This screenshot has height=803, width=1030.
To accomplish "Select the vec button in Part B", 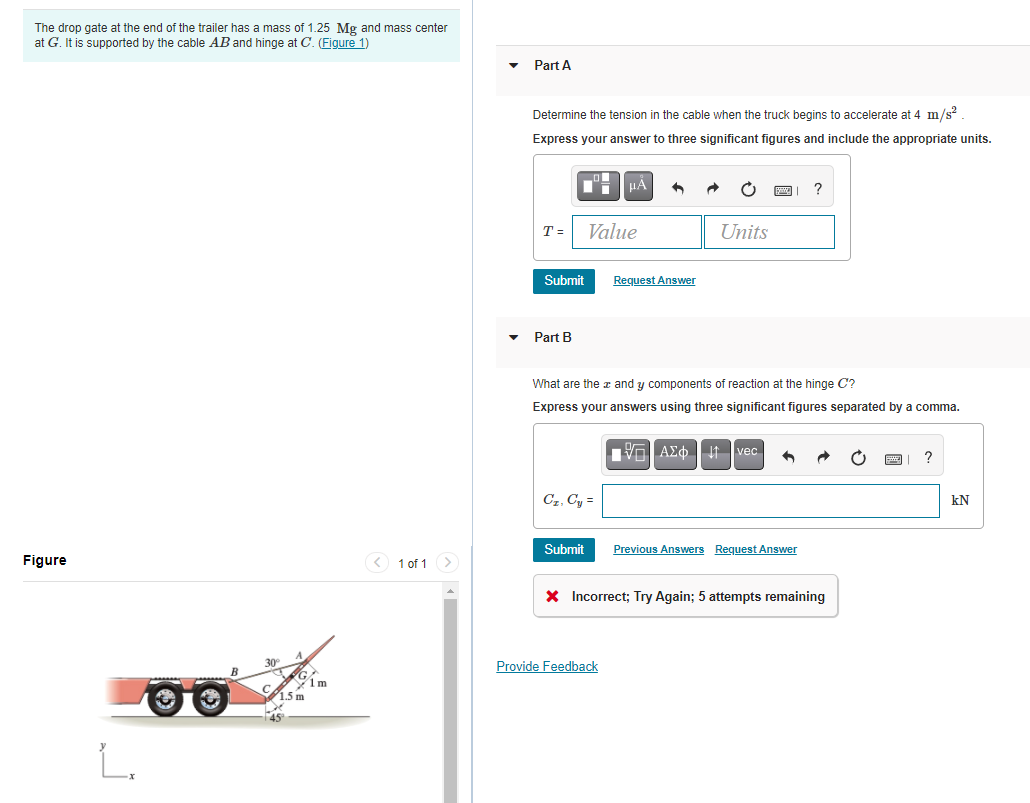I will pyautogui.click(x=748, y=454).
